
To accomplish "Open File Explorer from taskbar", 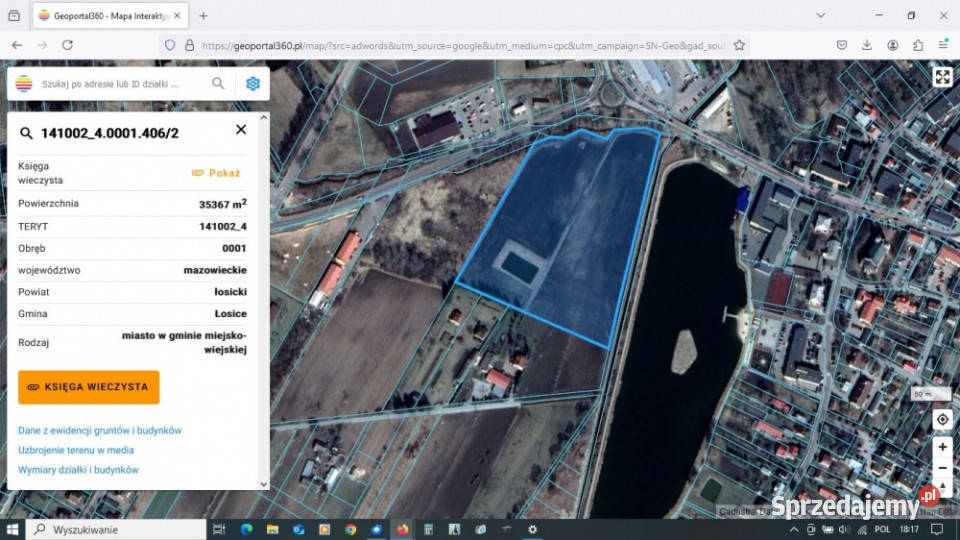I will [272, 530].
